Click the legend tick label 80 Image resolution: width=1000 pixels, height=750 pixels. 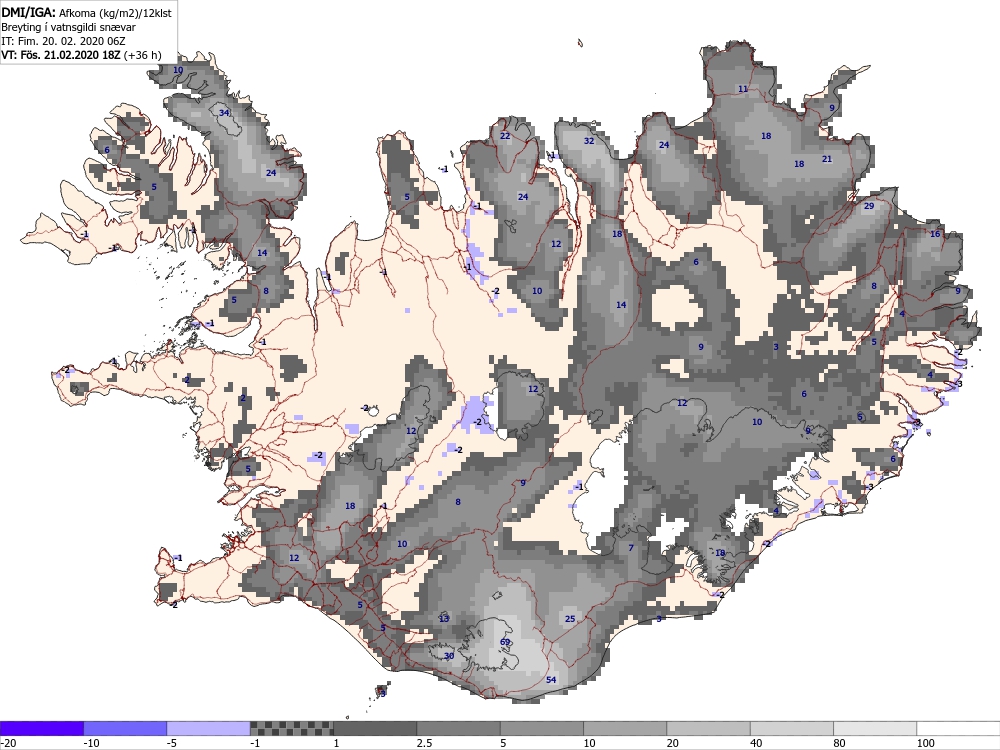click(x=841, y=743)
